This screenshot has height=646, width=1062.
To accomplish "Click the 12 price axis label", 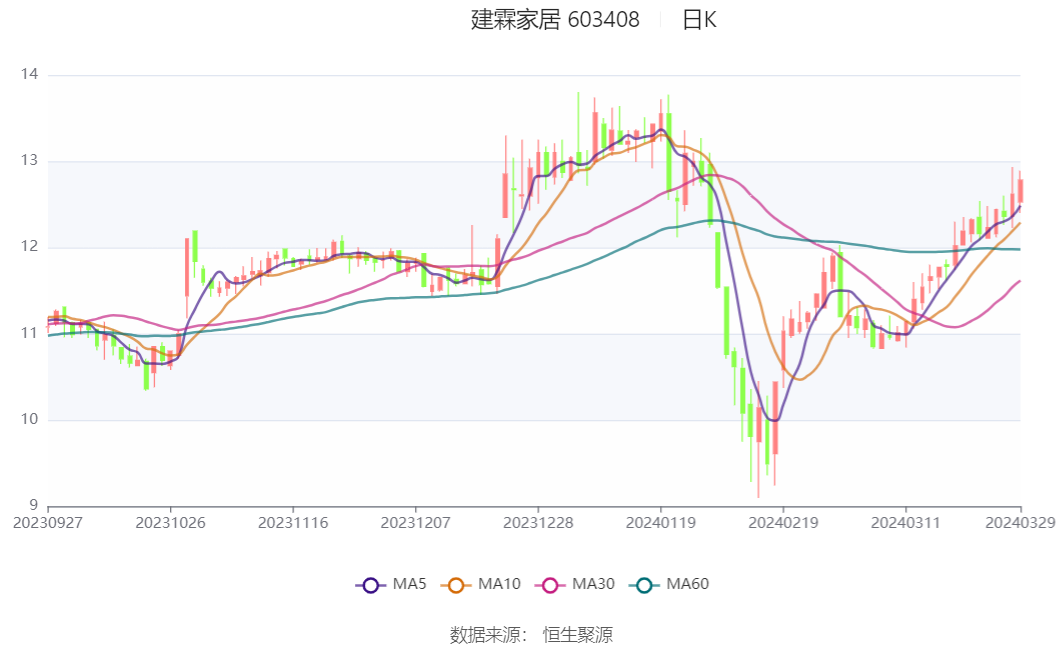I will (29, 246).
